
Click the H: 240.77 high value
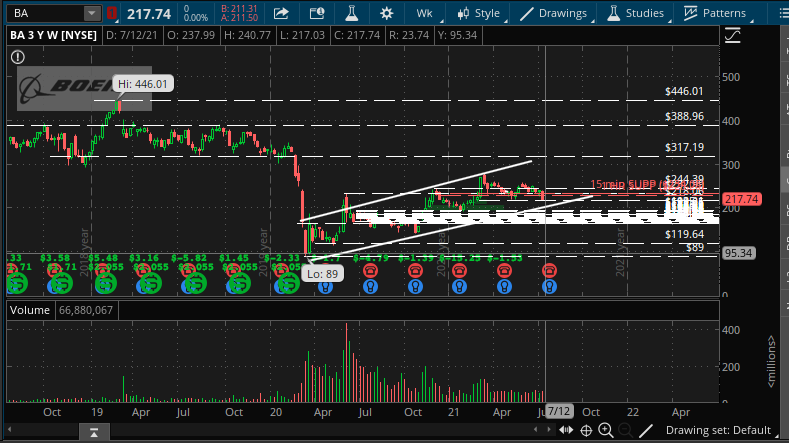click(248, 35)
